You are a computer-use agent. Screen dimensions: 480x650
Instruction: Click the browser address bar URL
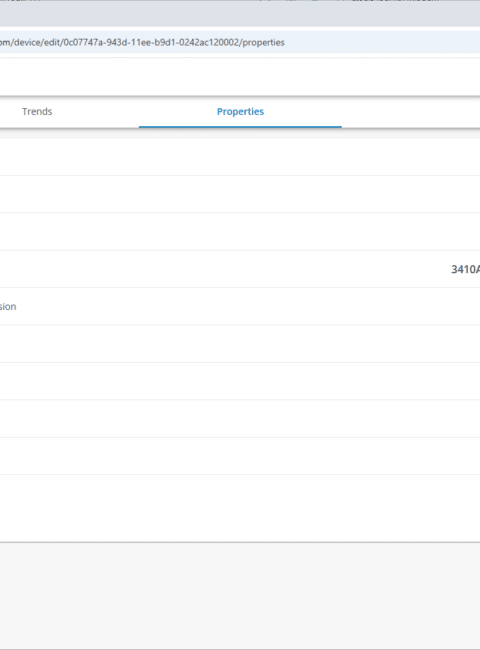coord(142,42)
